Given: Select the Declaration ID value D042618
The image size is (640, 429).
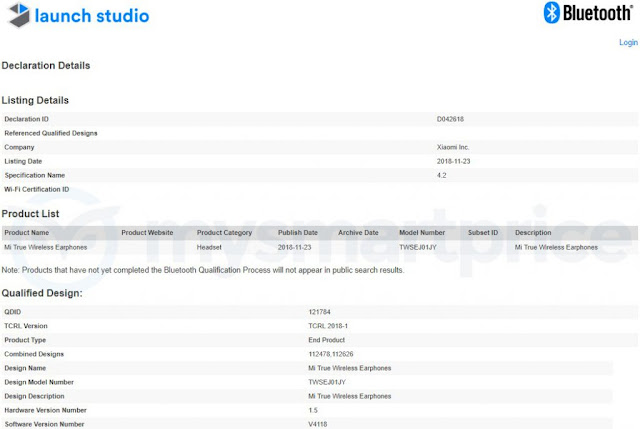Looking at the screenshot, I should point(450,119).
